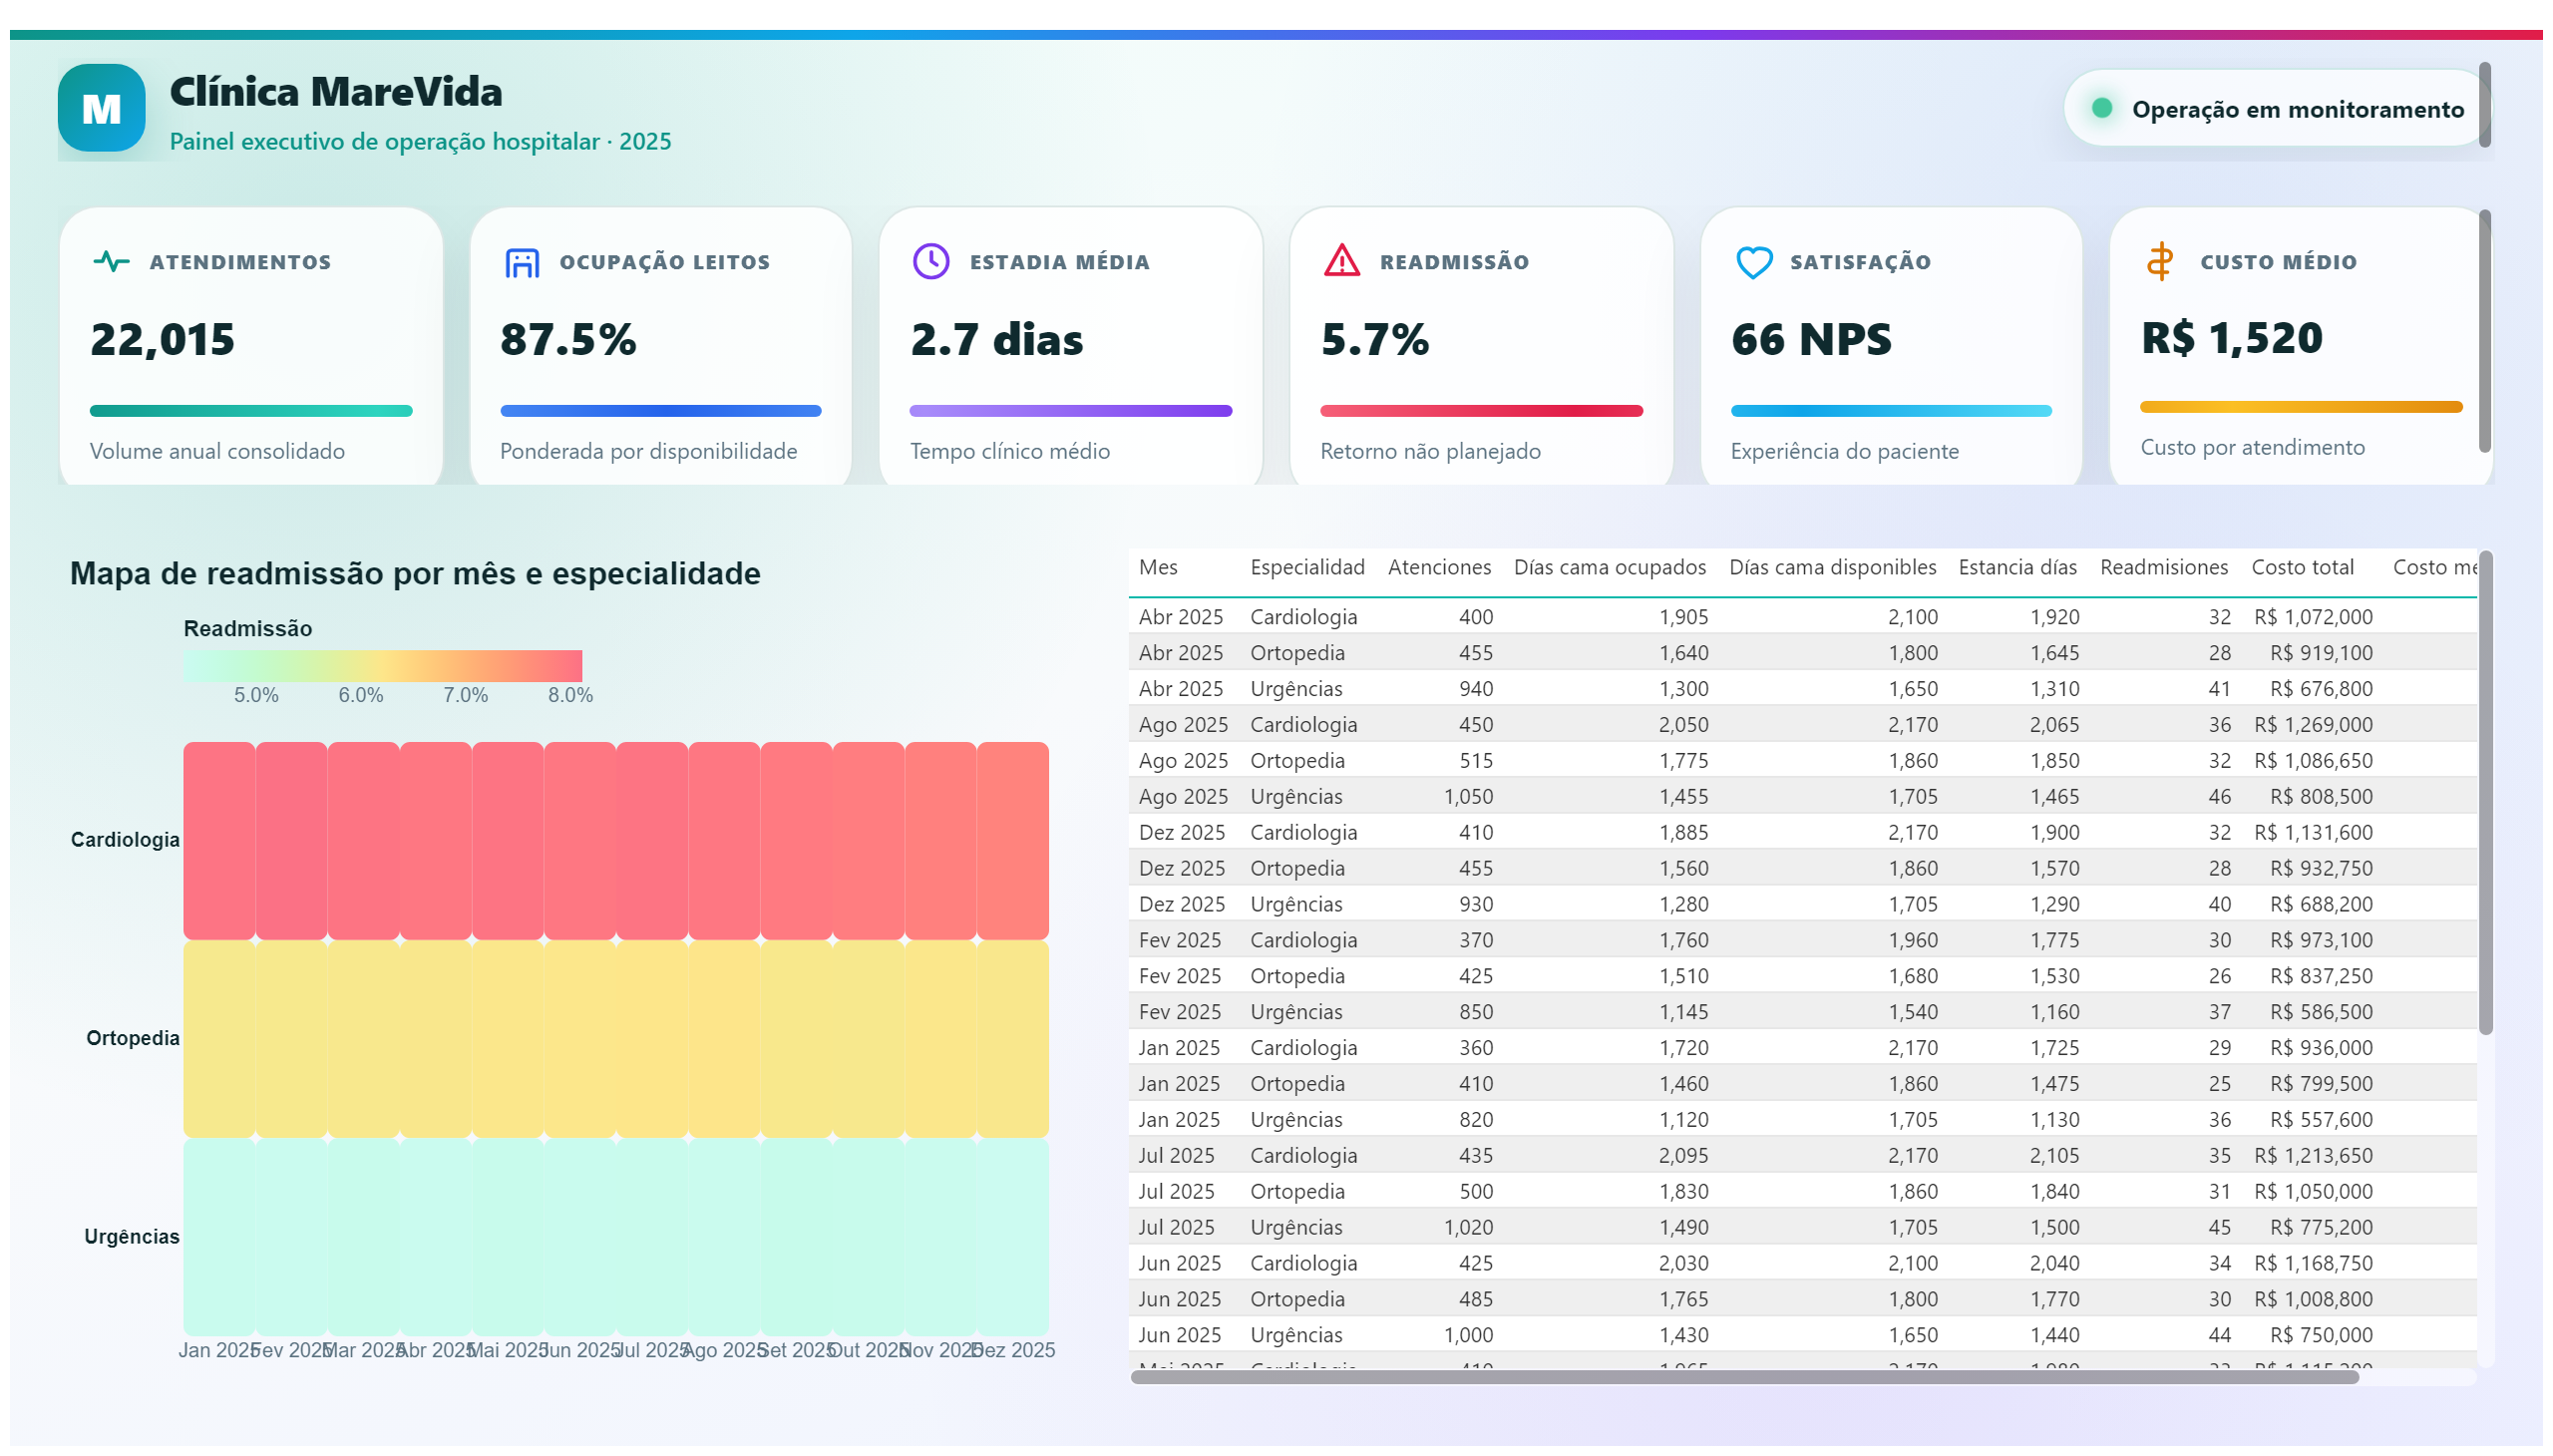Click the green monitoring status dot
Viewport: 2553px width, 1456px height.
tap(2102, 108)
